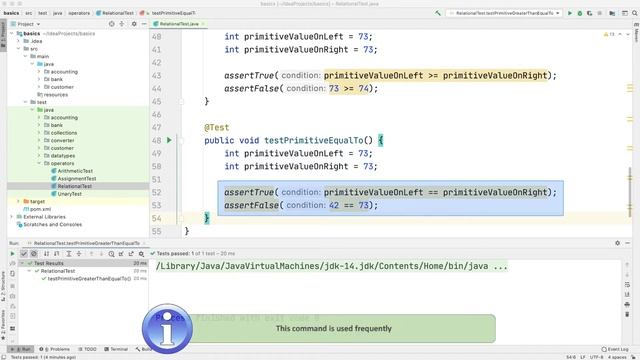Viewport: 640px width, 360px height.
Task: Open Structure side tool window button
Action: 3,286
